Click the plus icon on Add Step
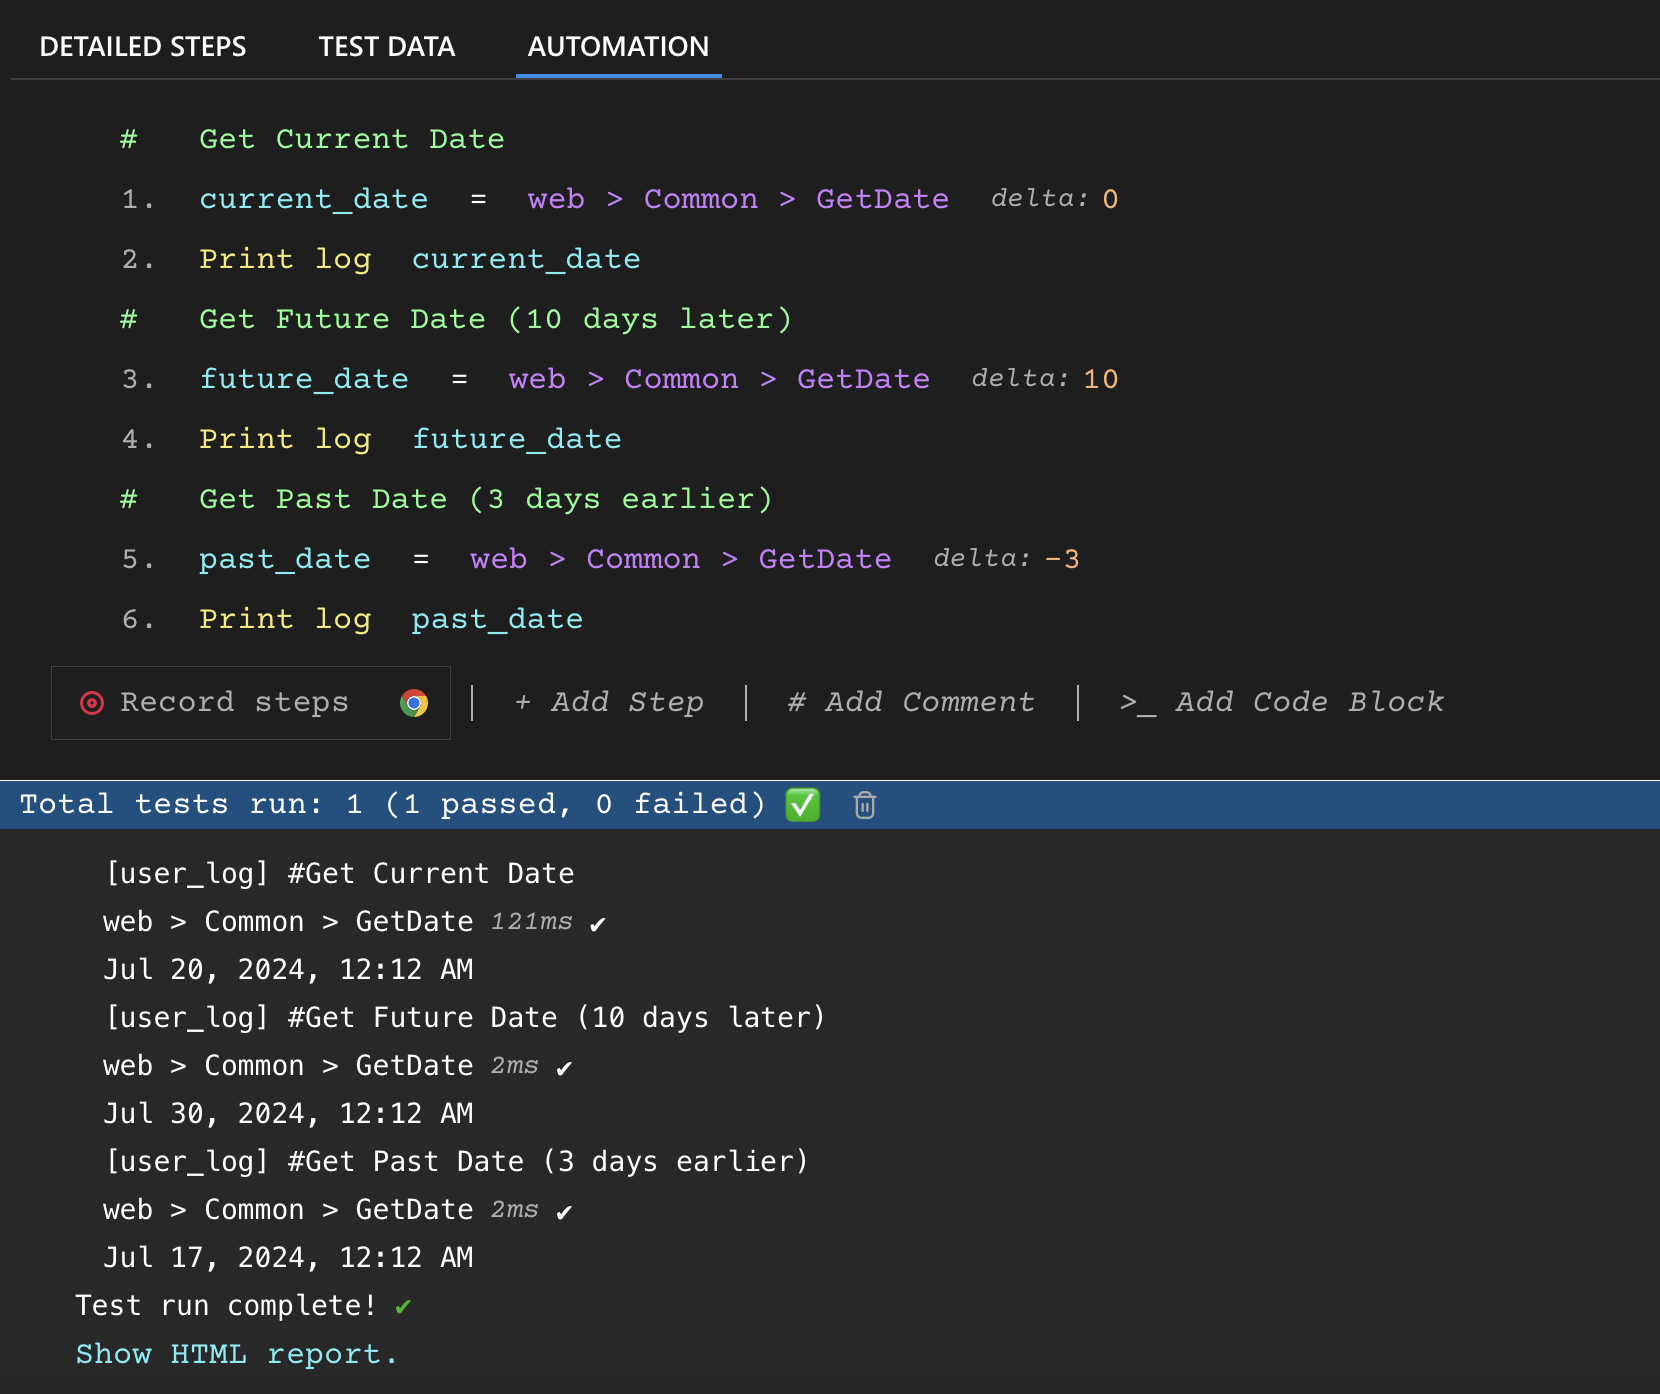1660x1394 pixels. tap(524, 702)
